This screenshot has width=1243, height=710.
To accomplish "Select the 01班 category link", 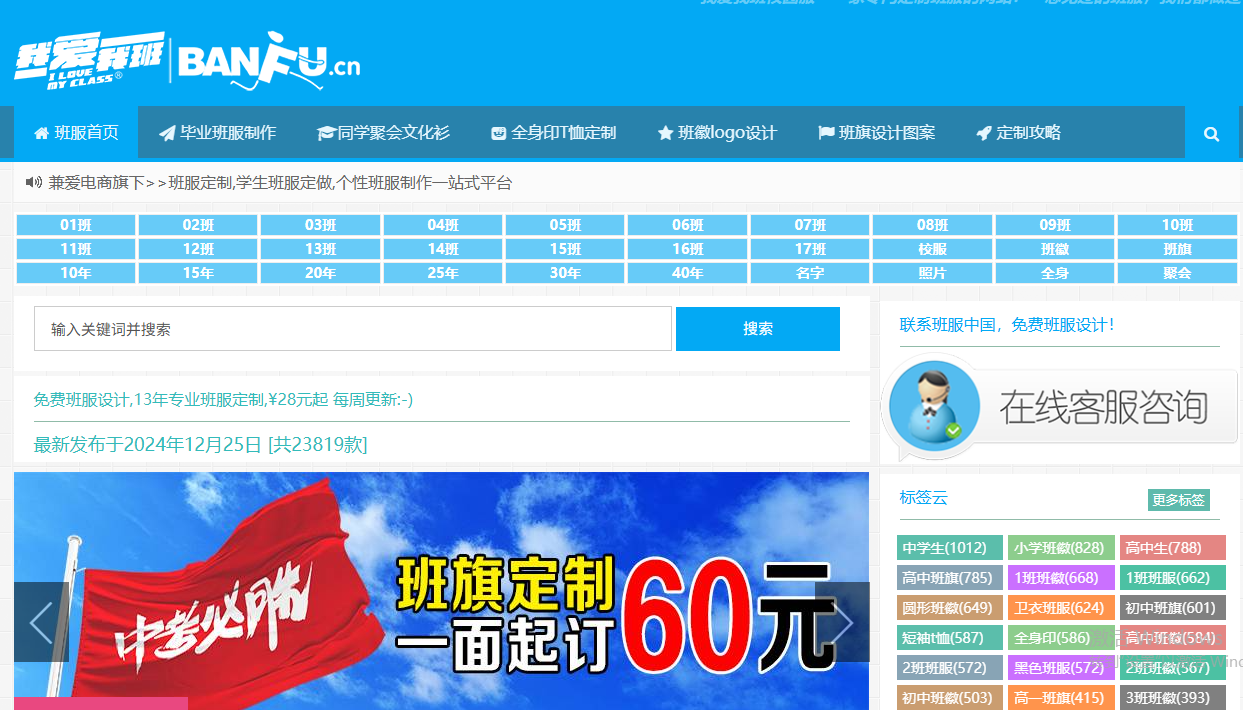I will click(x=76, y=225).
